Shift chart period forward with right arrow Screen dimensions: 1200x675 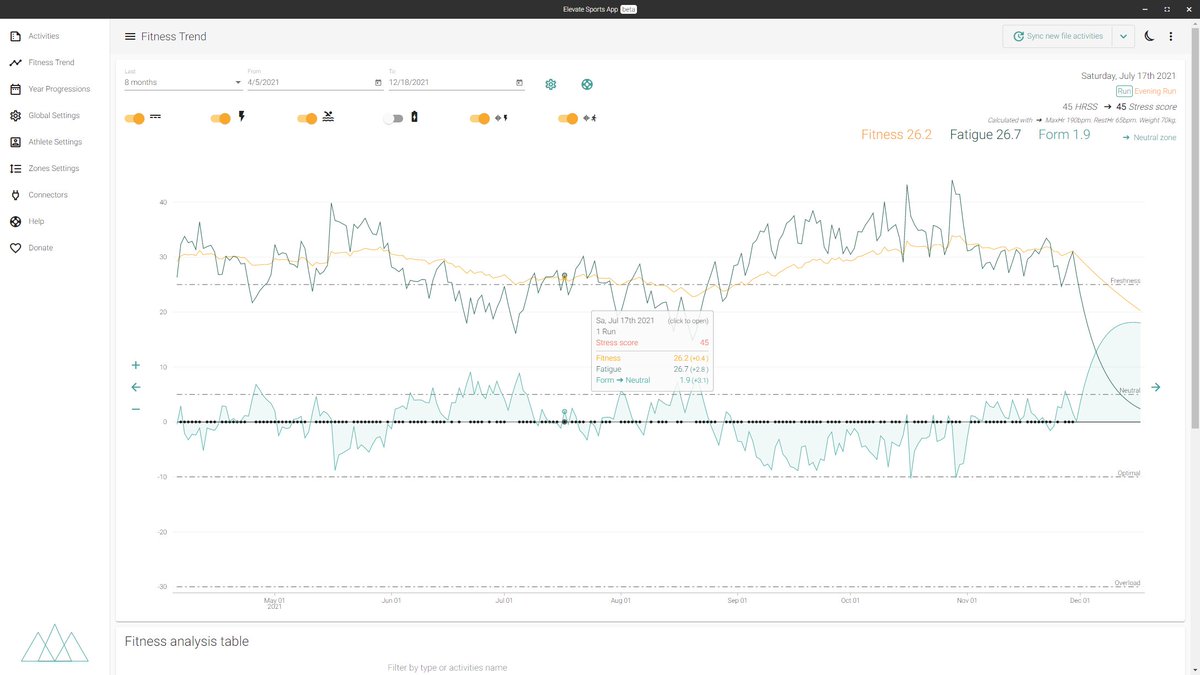(1155, 387)
